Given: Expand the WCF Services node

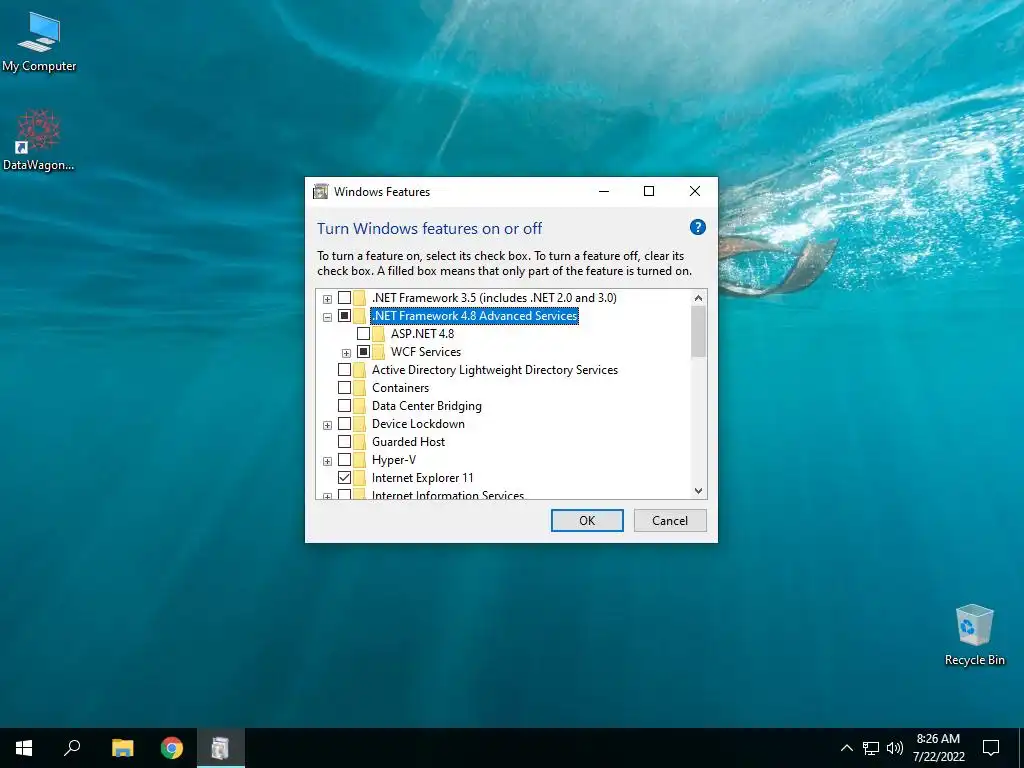Looking at the screenshot, I should tap(346, 353).
